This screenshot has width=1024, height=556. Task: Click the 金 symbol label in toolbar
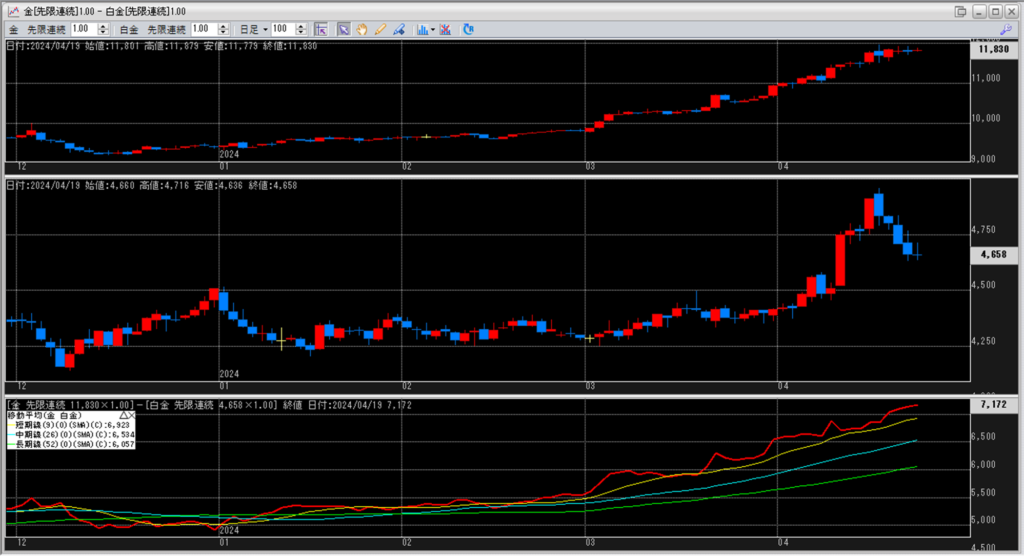pos(14,30)
